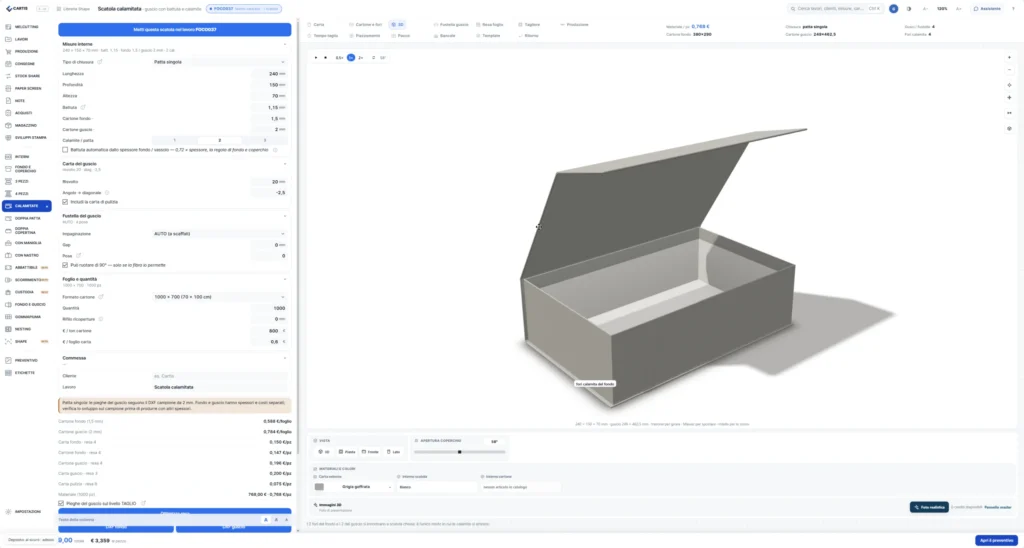
Task: Collapse the Carta del guscio section
Action: click(x=285, y=164)
